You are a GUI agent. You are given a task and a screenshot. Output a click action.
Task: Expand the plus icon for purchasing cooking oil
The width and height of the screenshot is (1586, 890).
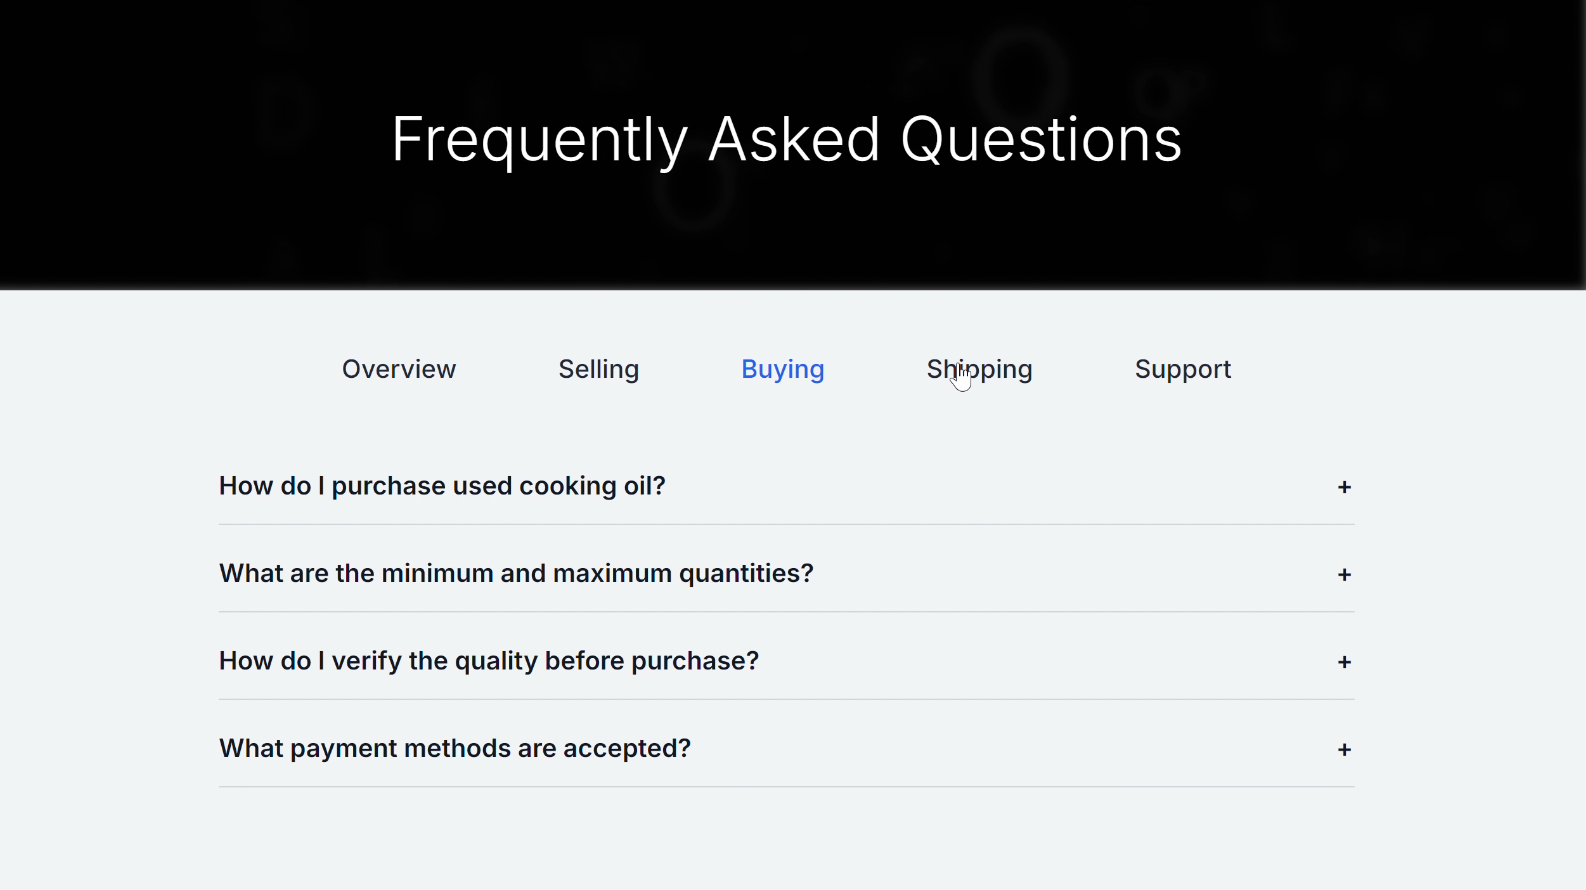coord(1344,487)
